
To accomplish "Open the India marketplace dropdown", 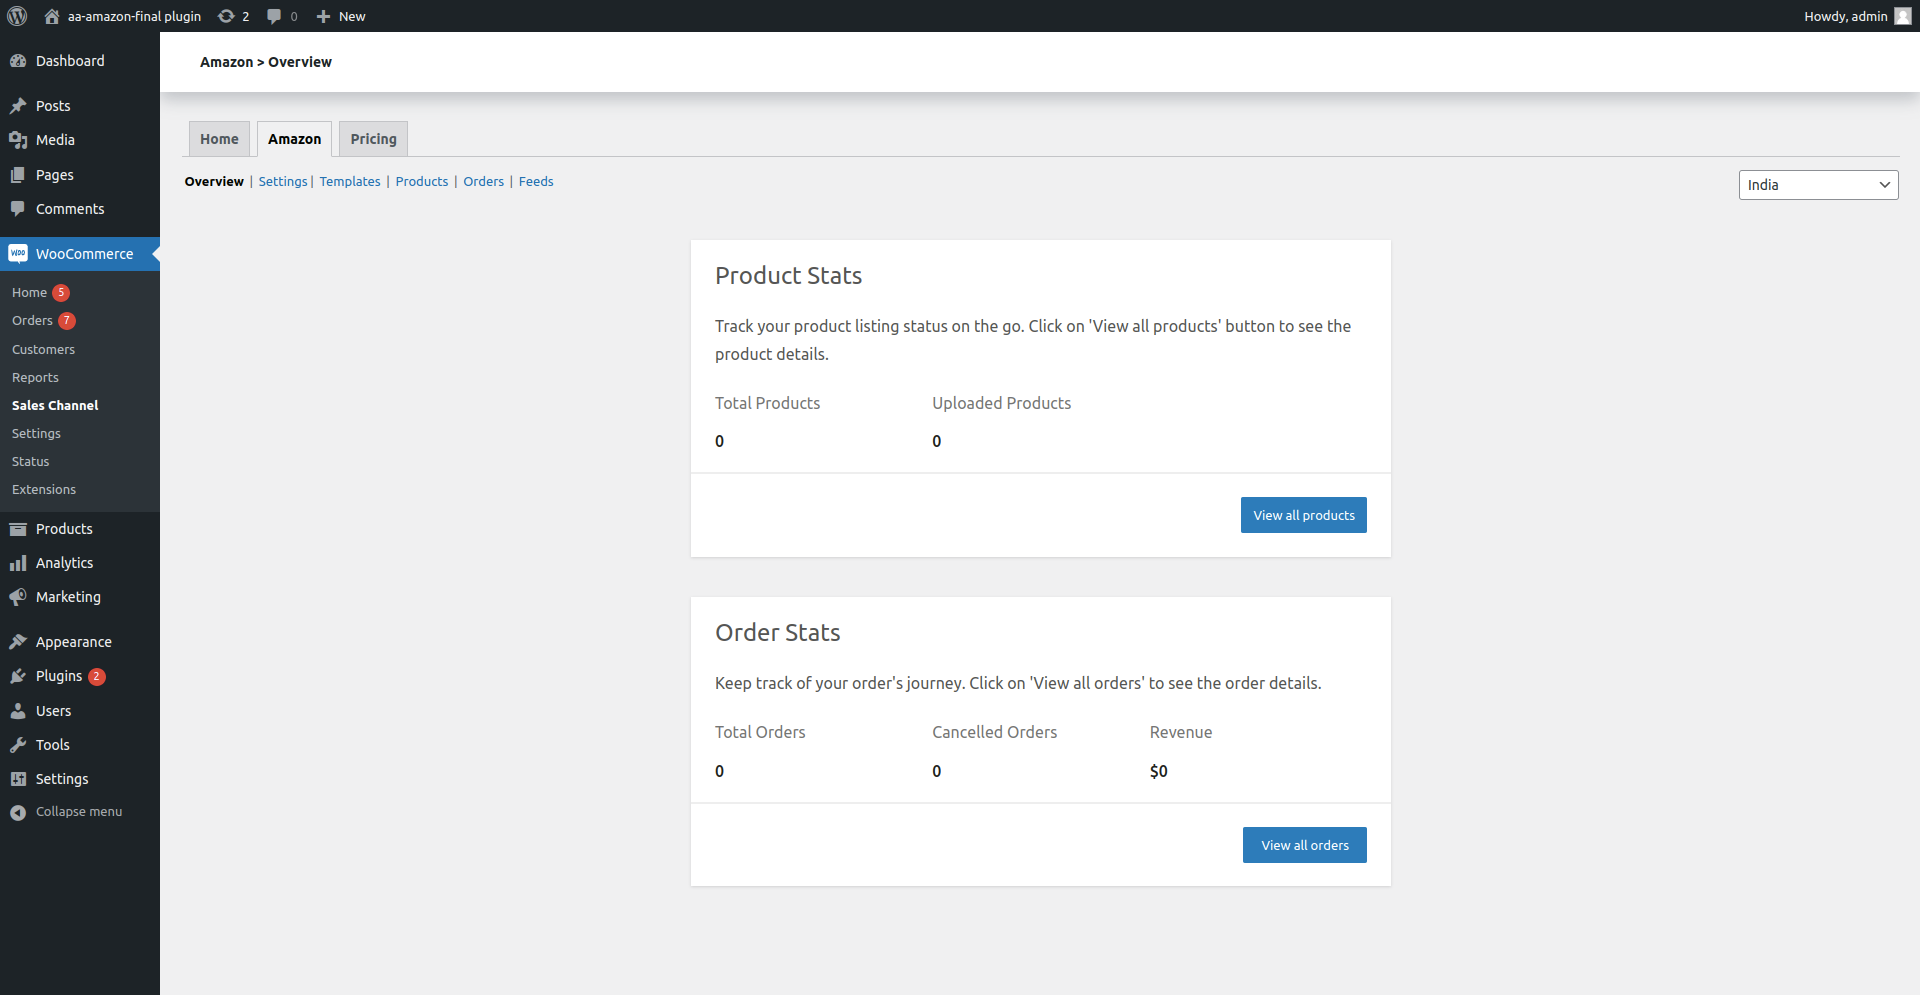I will [1818, 185].
